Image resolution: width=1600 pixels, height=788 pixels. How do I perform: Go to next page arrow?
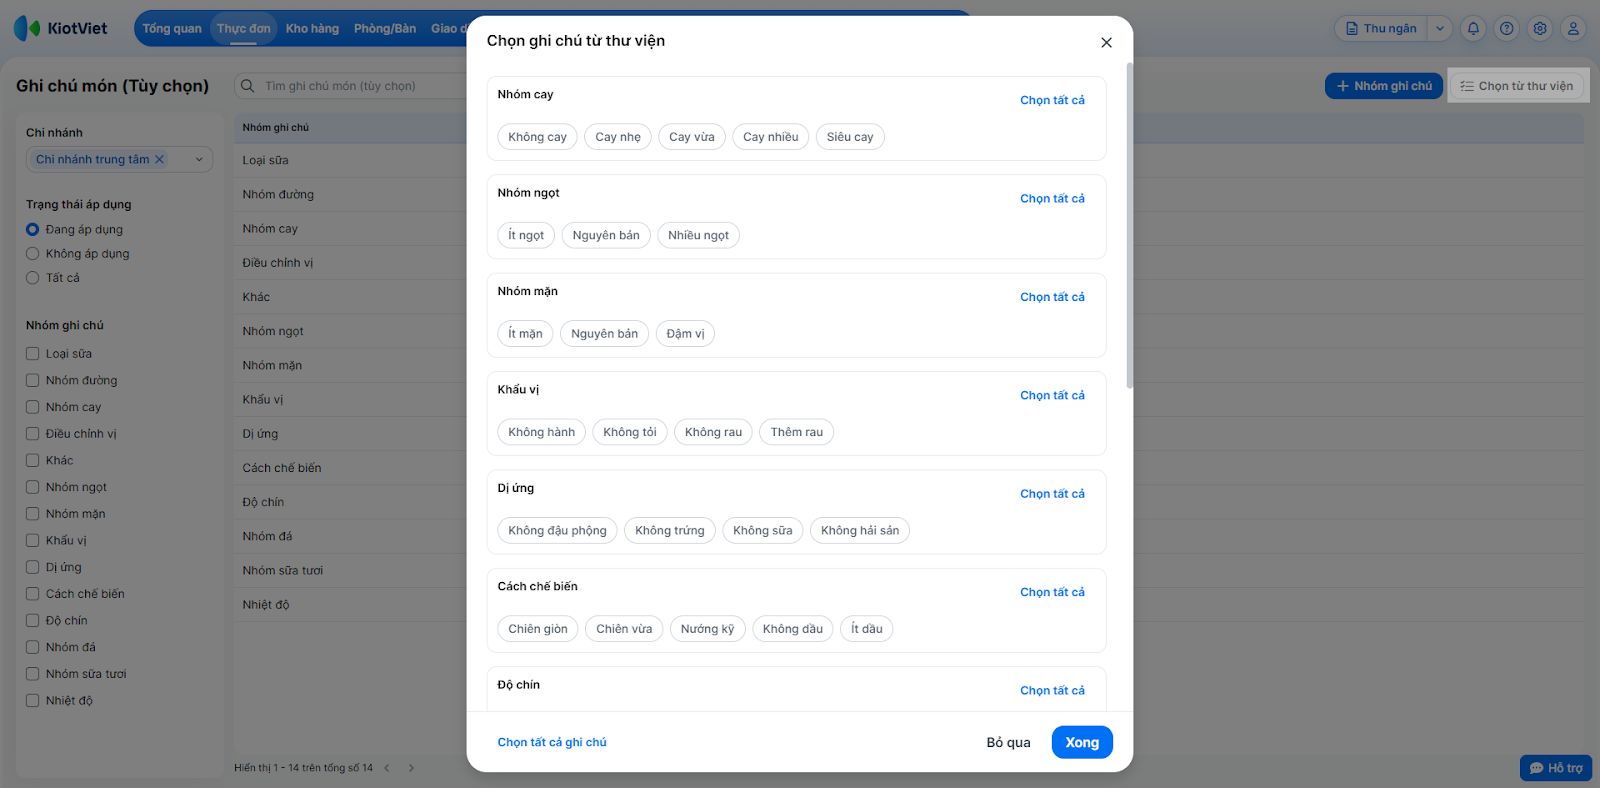point(411,768)
